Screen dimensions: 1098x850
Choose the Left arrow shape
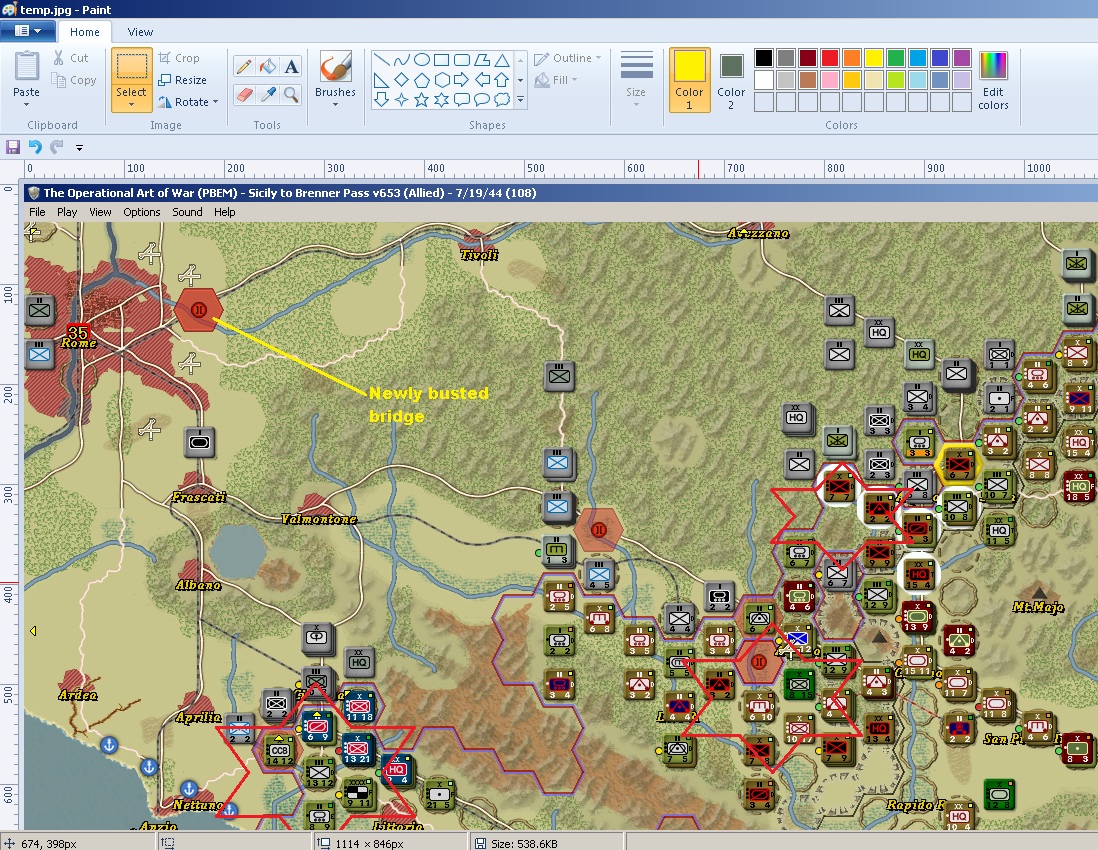pyautogui.click(x=482, y=80)
